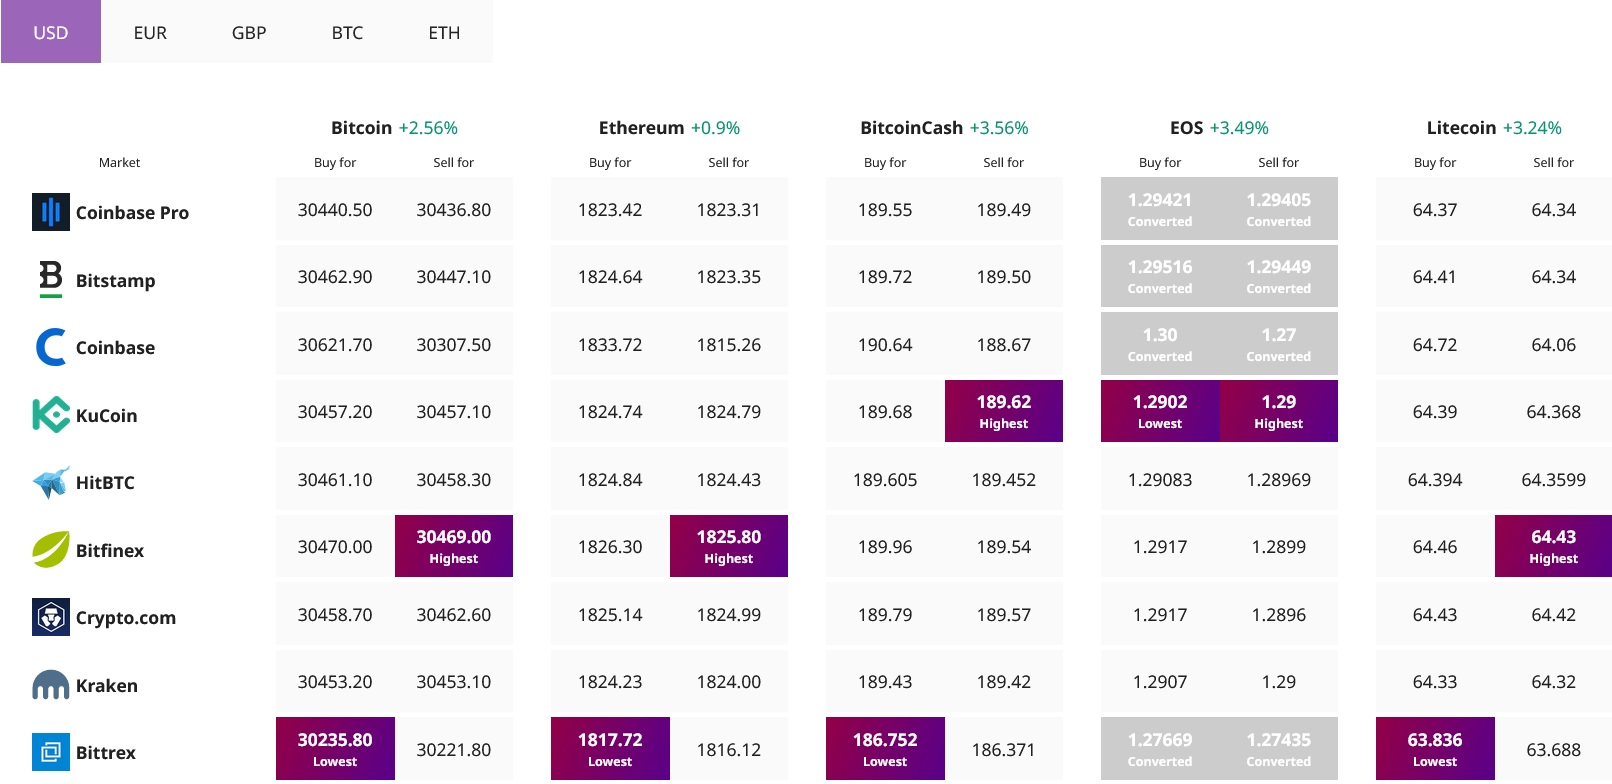Click the Bitfinex leaf logo

point(51,550)
